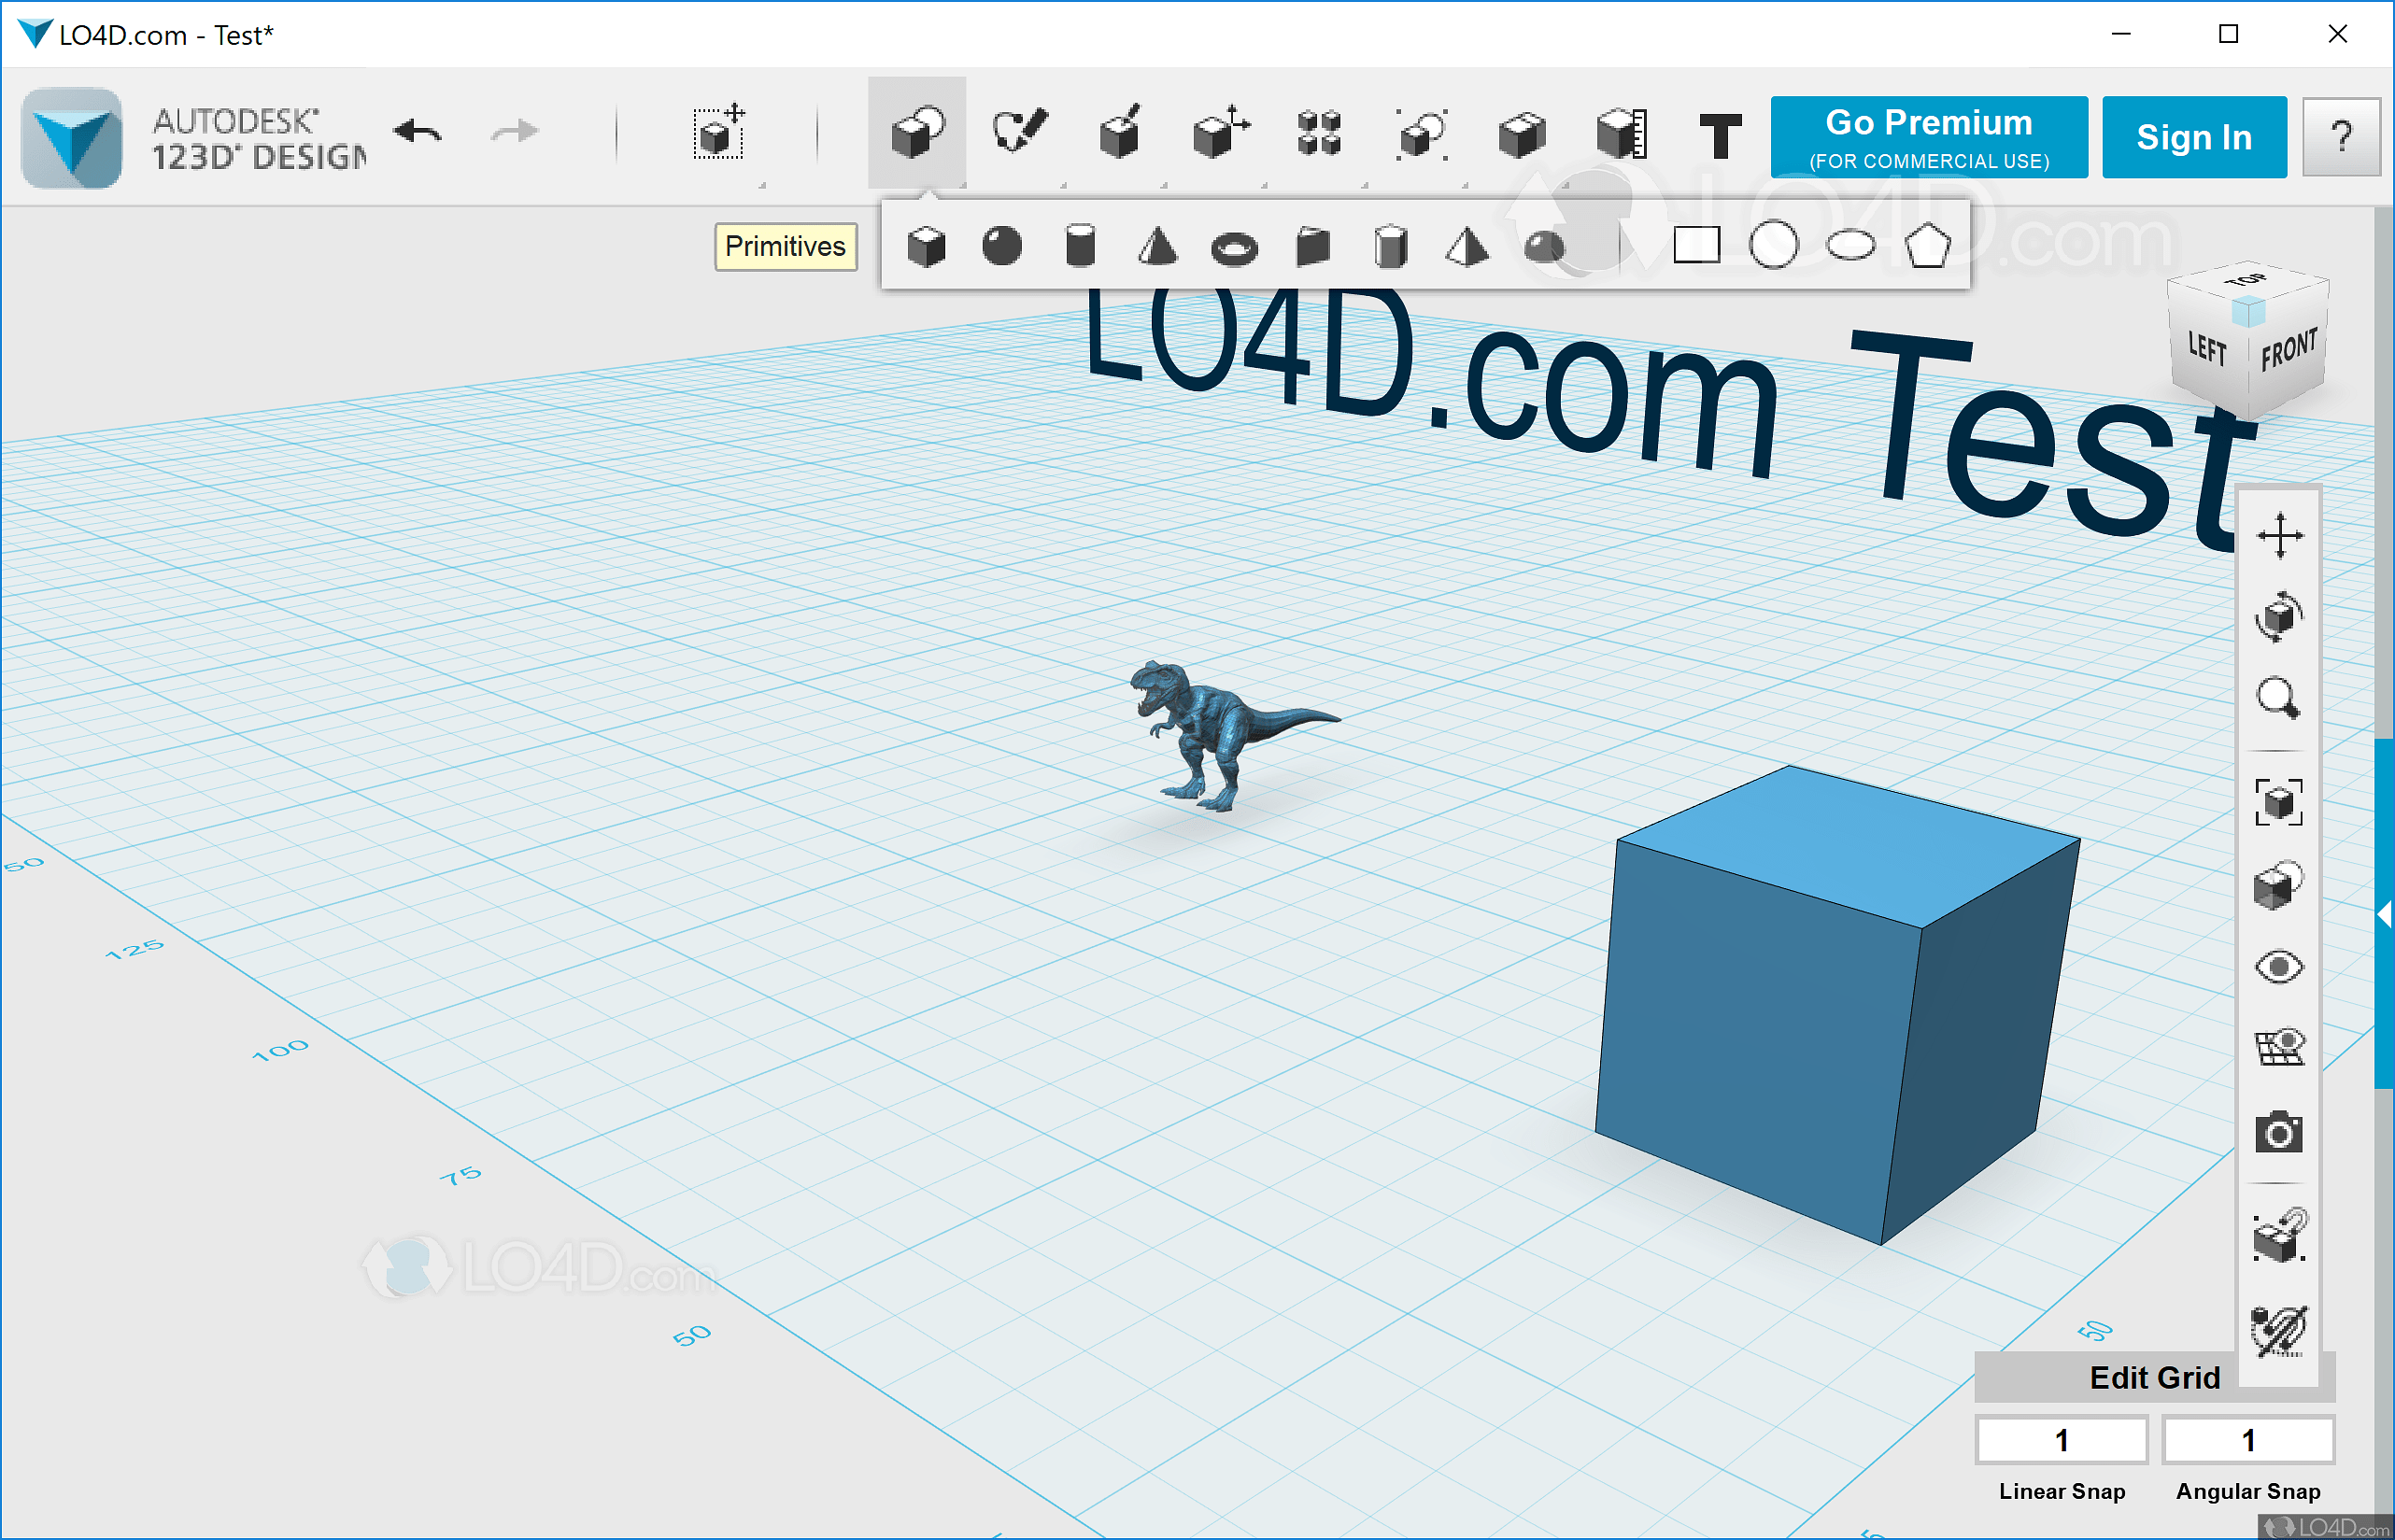Insert a Cylinder primitive

(x=1080, y=246)
